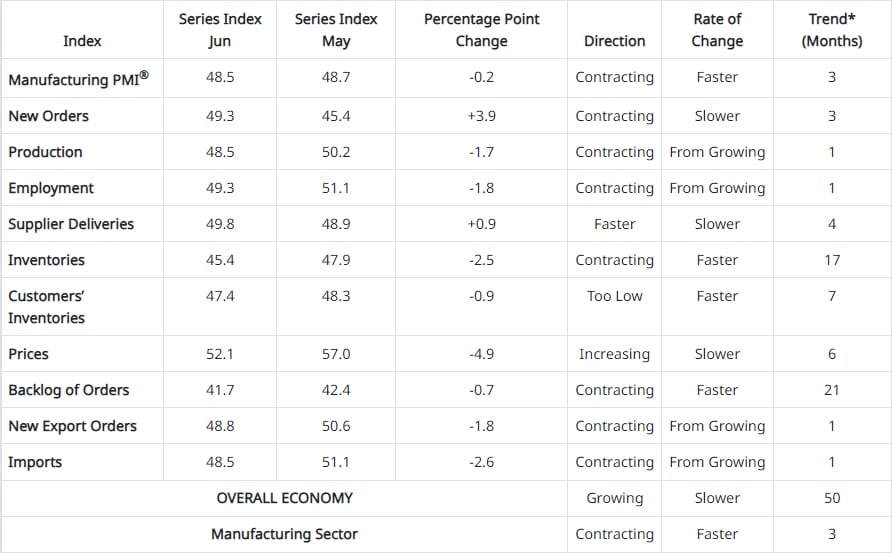Select the Percentage Point Change header
The image size is (892, 553).
pos(481,30)
